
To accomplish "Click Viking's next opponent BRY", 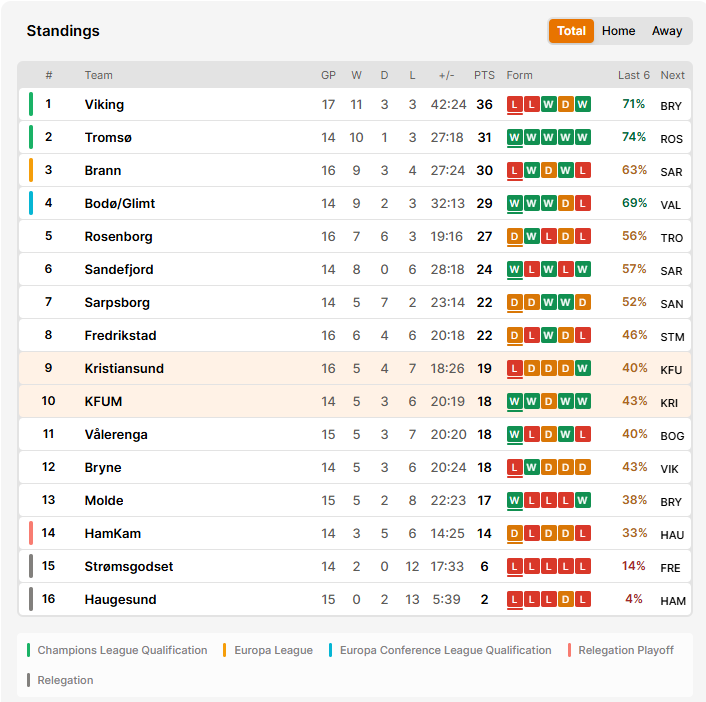I will click(670, 106).
